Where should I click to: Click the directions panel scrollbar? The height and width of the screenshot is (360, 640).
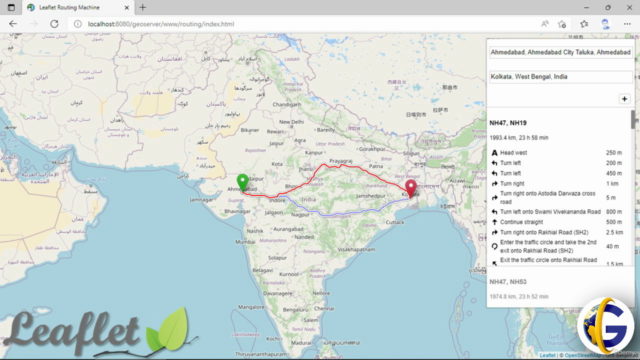pos(633,120)
